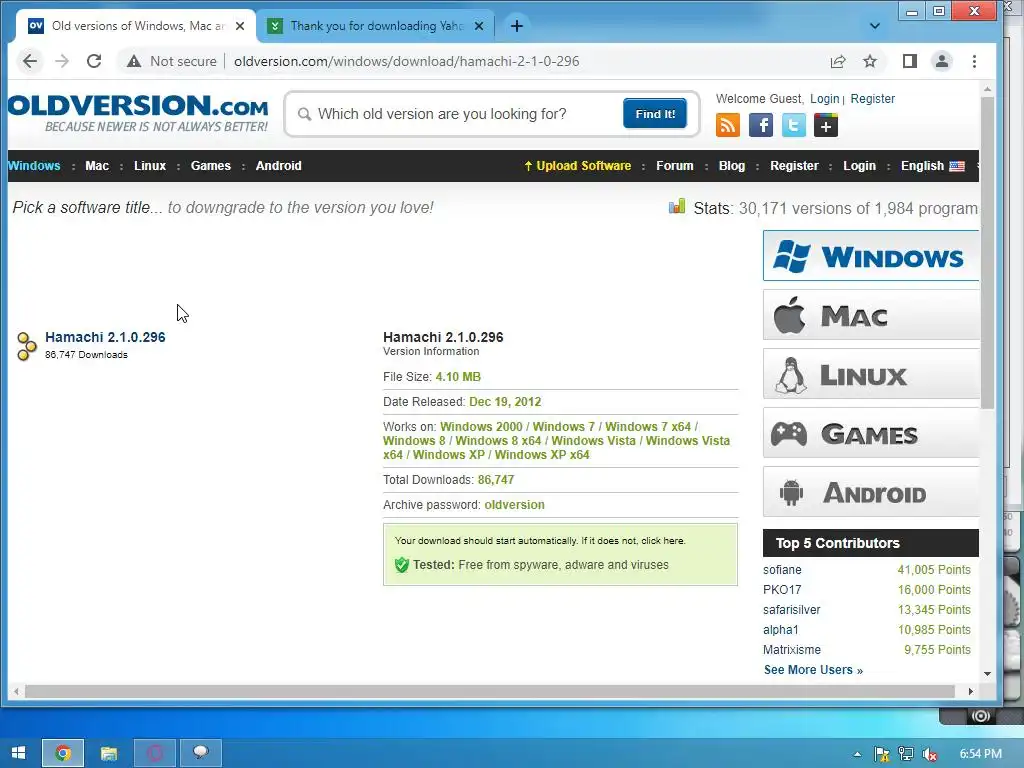
Task: Click Login in the black navigation bar
Action: pyautogui.click(x=859, y=166)
